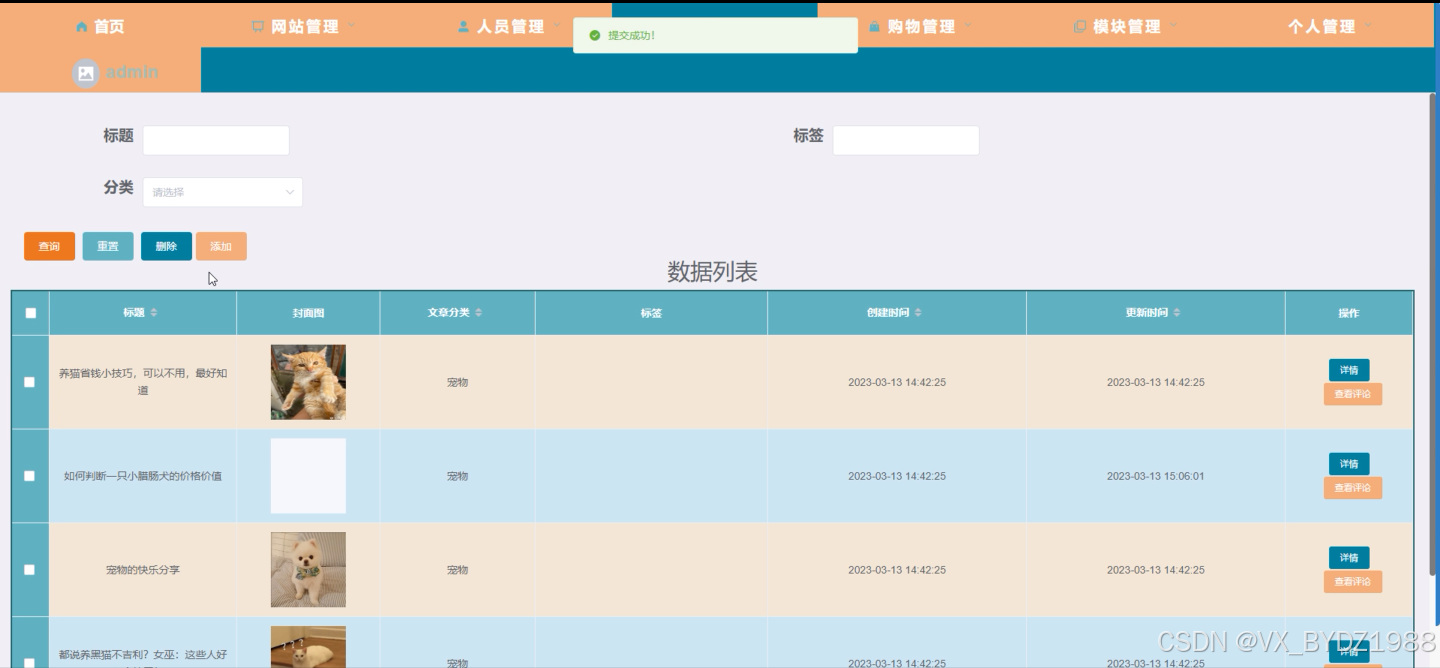The image size is (1440, 668).
Task: Click the bag icon beside 购物管理
Action: point(874,27)
